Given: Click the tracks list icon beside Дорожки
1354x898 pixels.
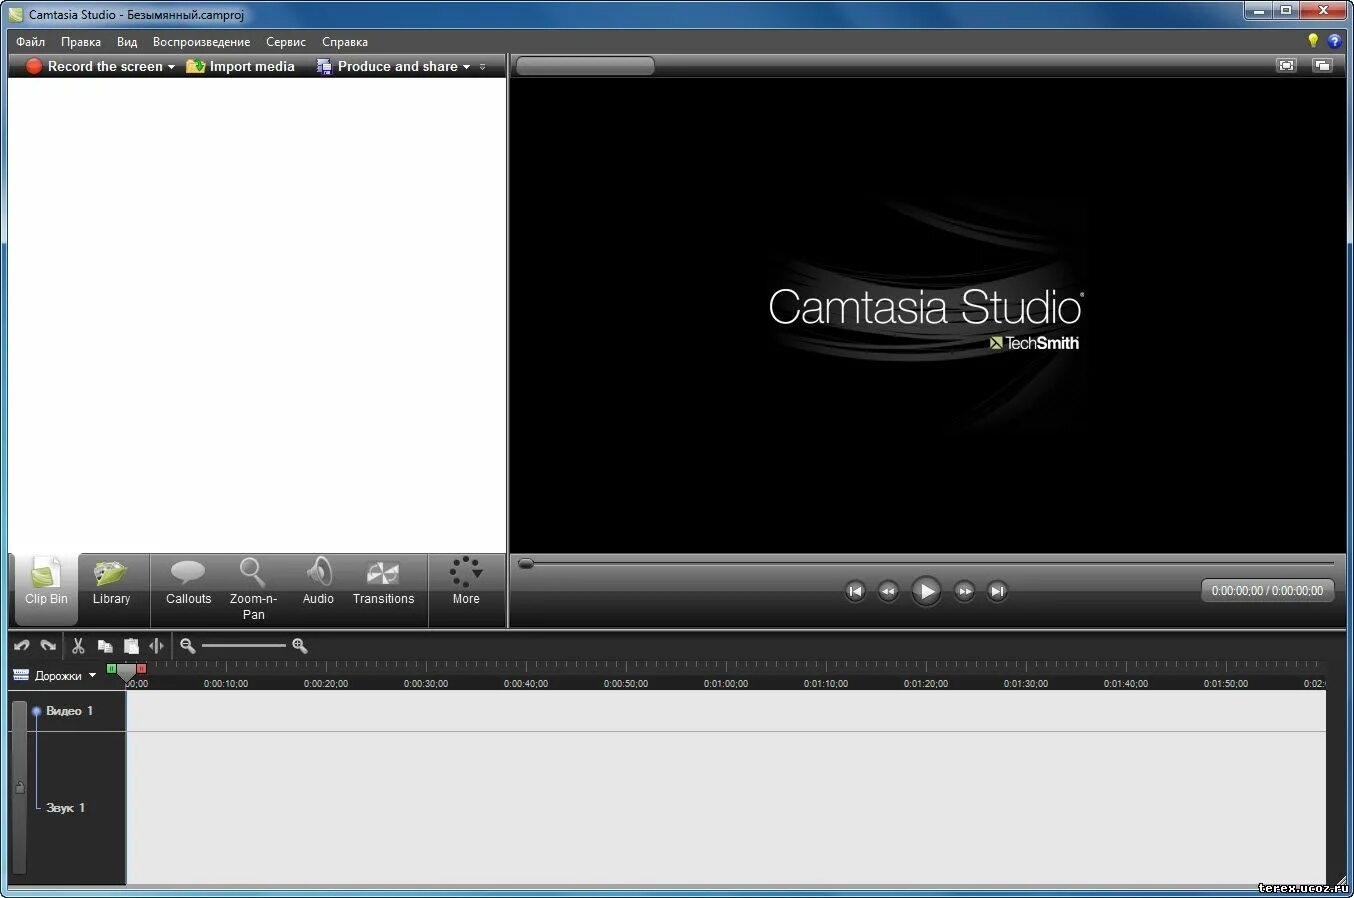Looking at the screenshot, I should click(x=21, y=675).
